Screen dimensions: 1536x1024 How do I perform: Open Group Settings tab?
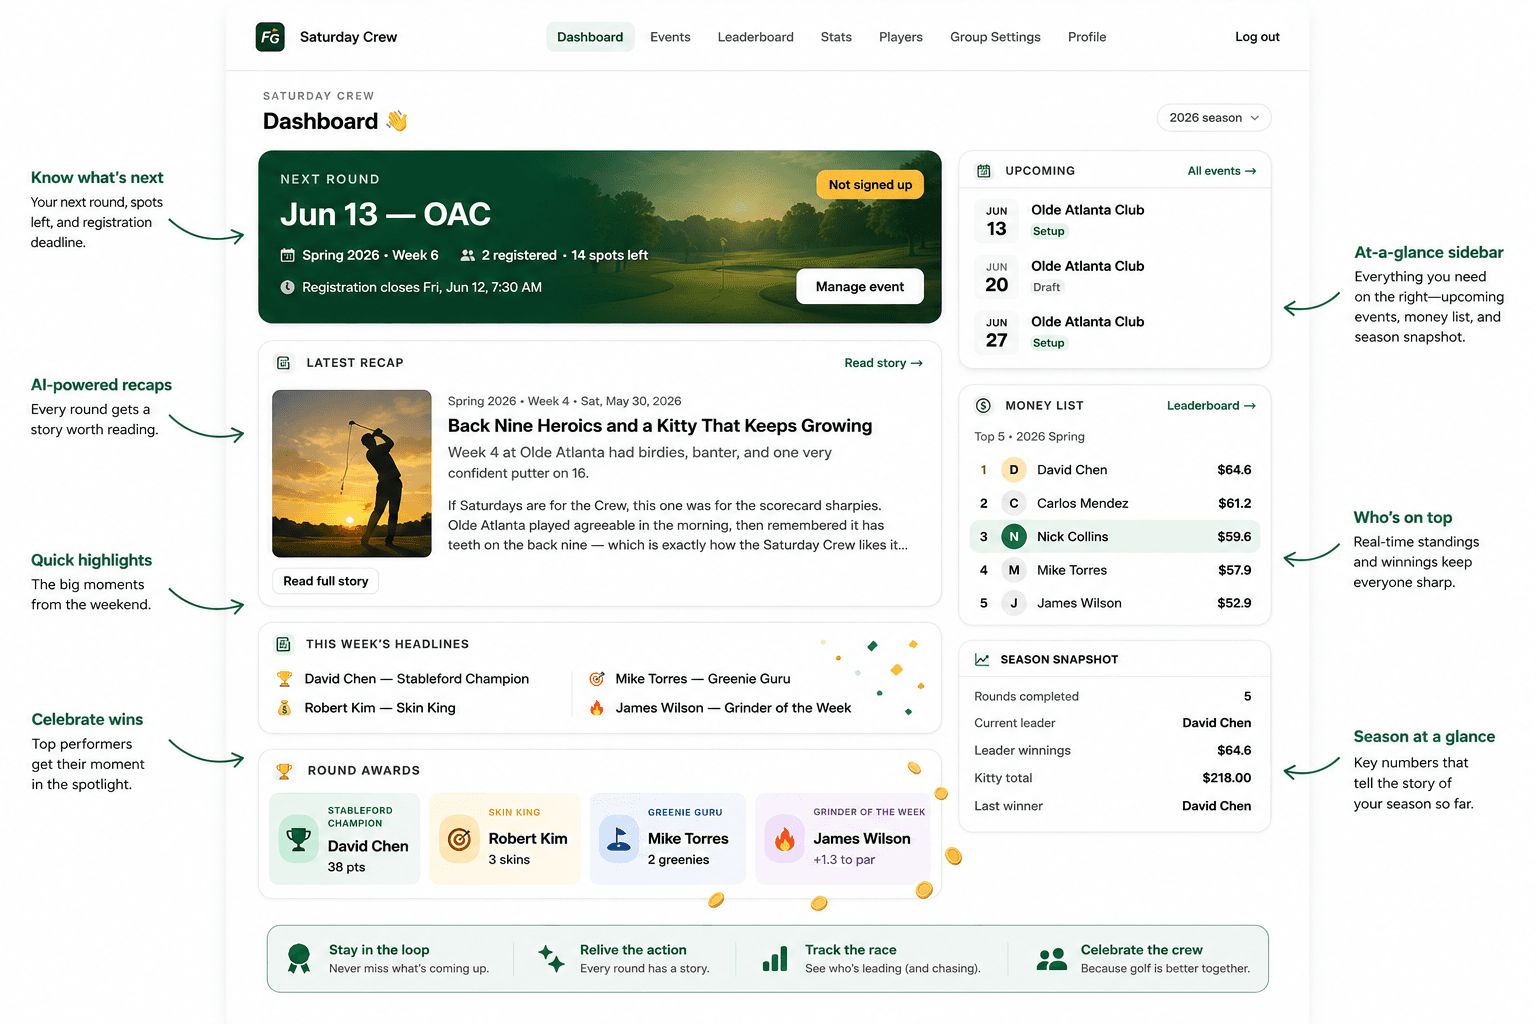click(x=995, y=37)
